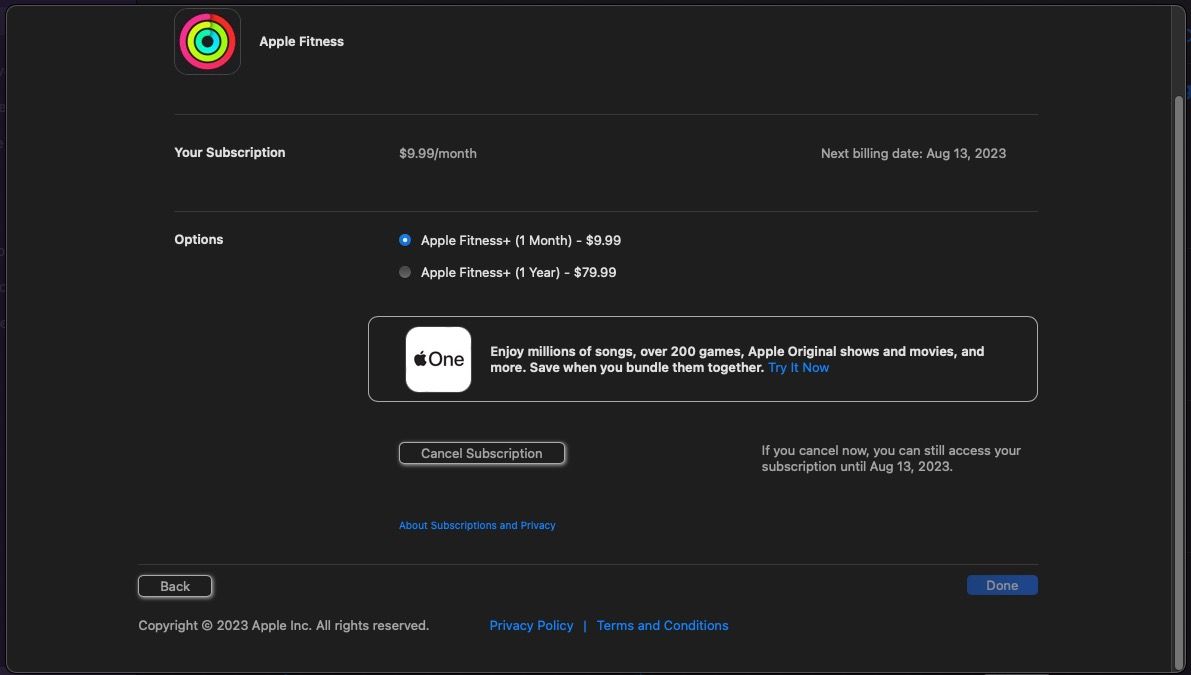Select the Apple Fitness+ yearly $79.99 plan
This screenshot has height=675, width=1191.
point(404,271)
